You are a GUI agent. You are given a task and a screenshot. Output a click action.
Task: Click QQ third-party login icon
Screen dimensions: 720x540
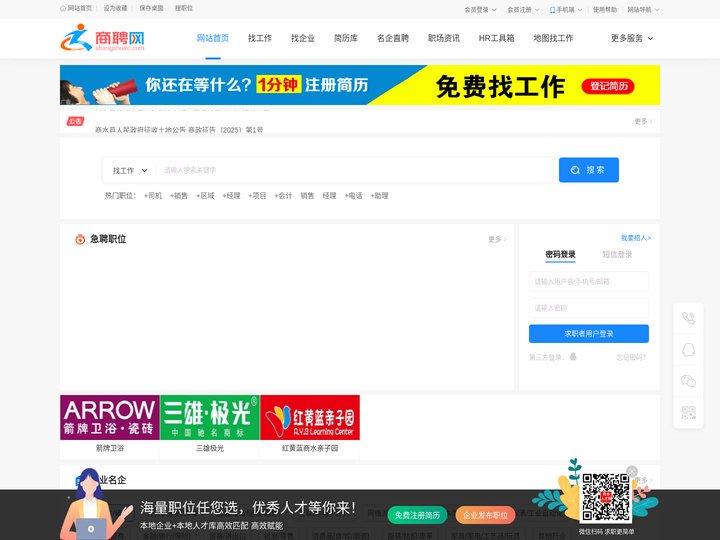(573, 356)
